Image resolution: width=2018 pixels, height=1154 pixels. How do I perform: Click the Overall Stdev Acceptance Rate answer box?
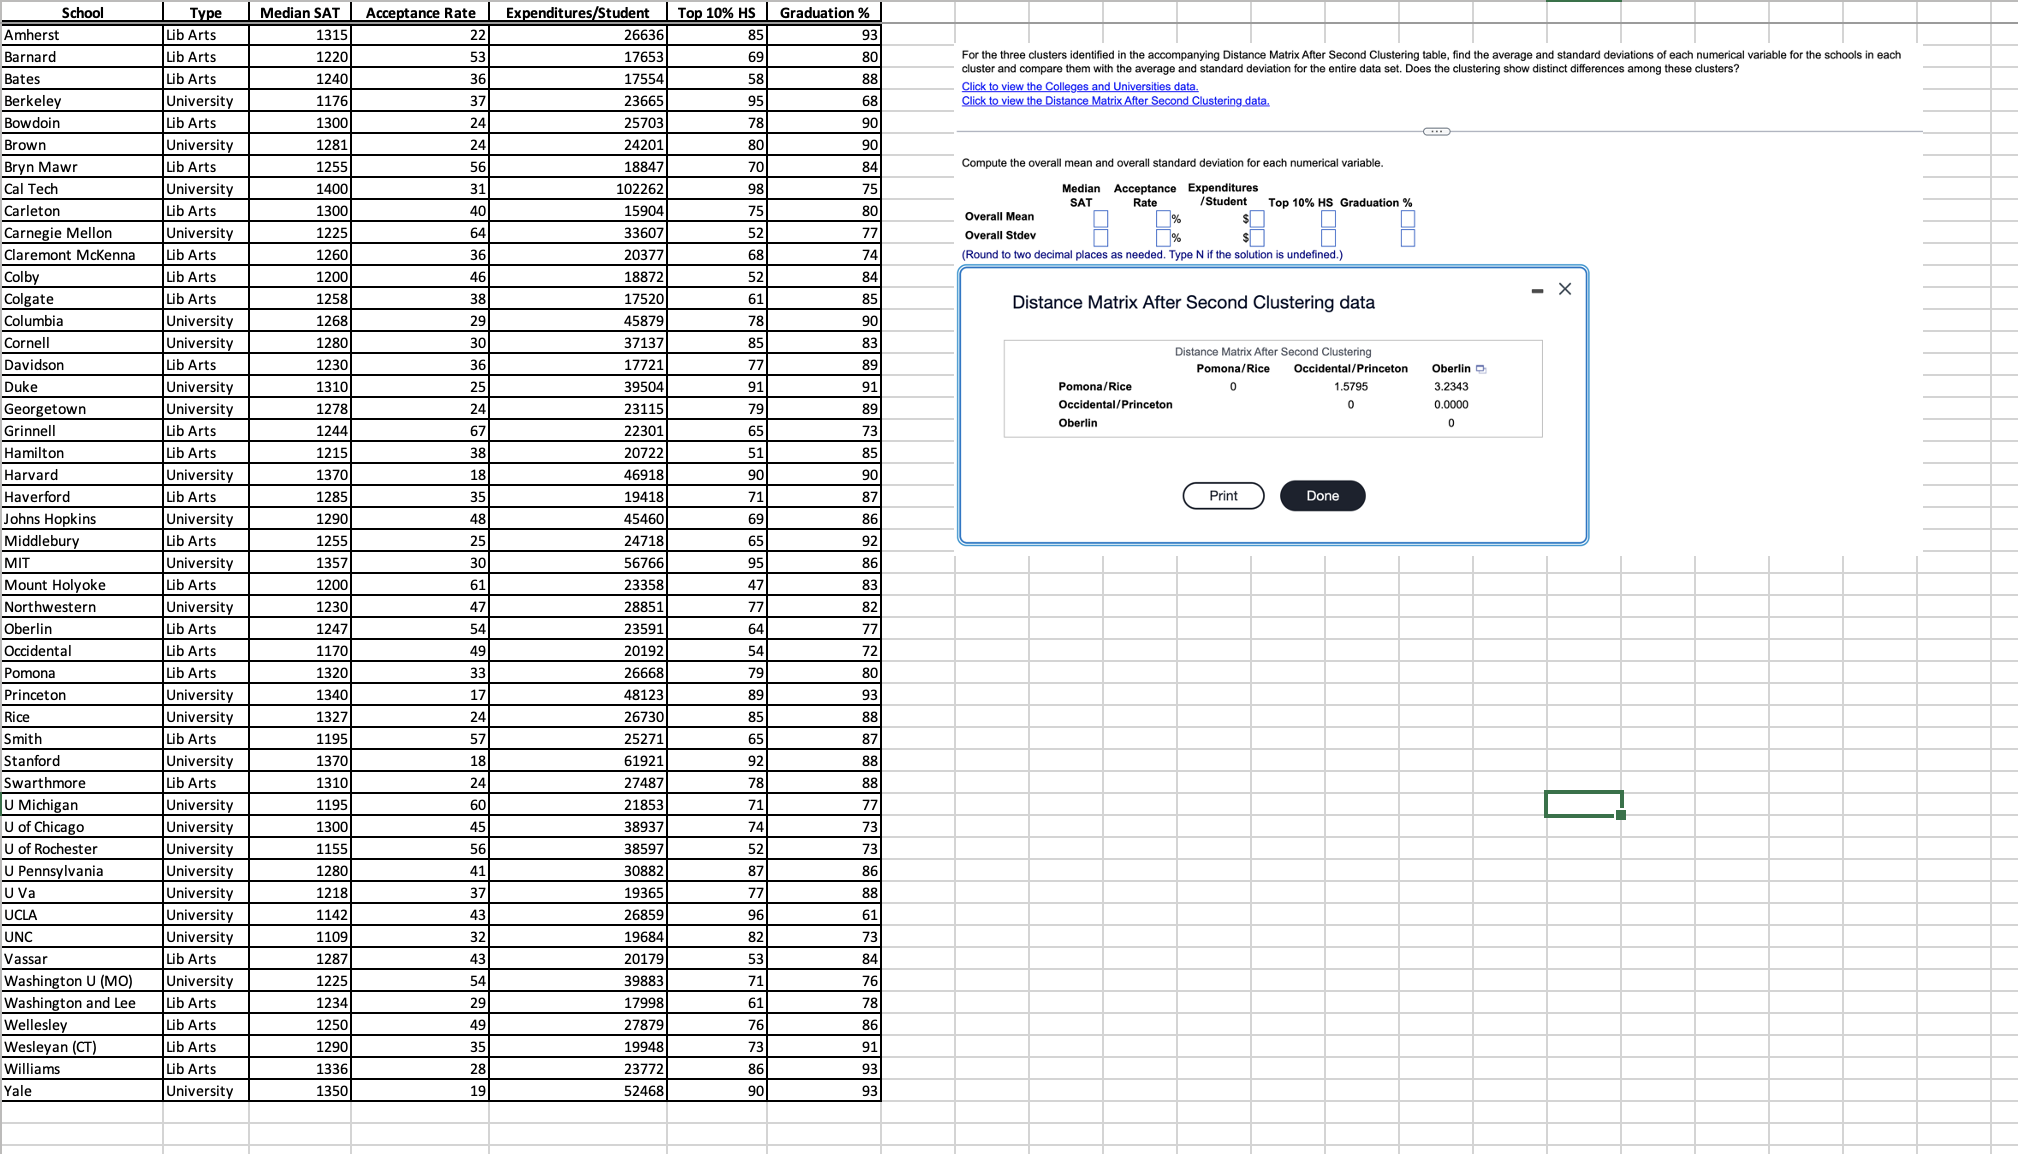(1165, 237)
